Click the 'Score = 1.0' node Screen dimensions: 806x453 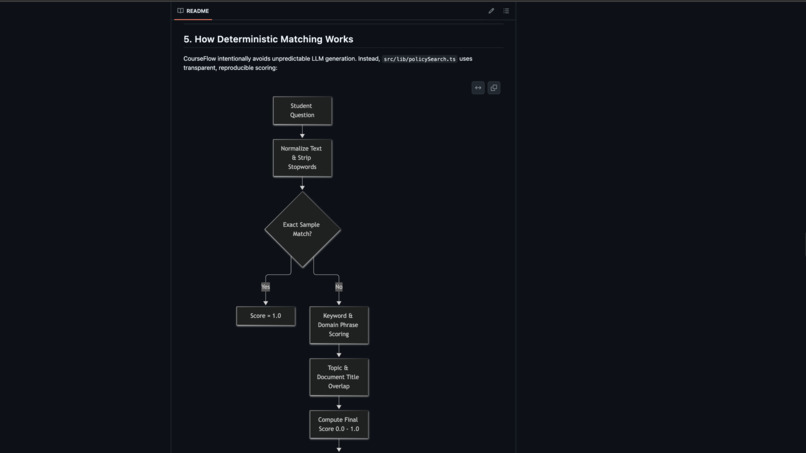pos(266,316)
